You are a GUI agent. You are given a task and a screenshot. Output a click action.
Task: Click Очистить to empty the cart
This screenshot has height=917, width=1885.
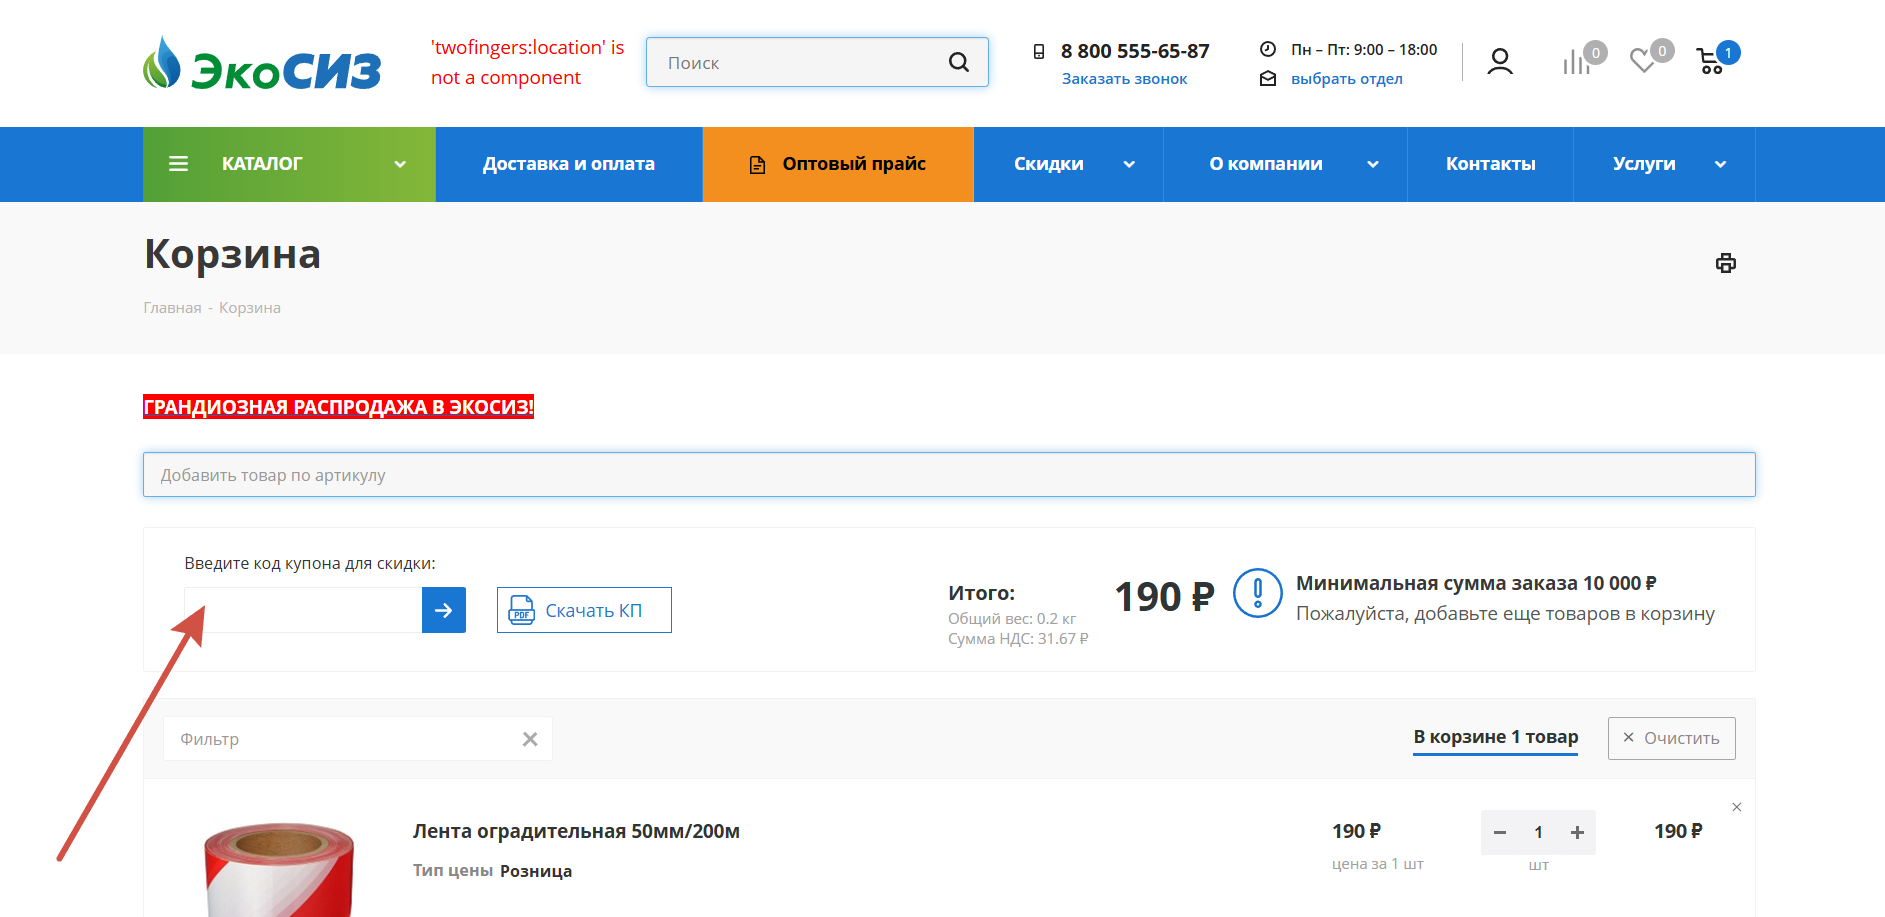(x=1671, y=738)
